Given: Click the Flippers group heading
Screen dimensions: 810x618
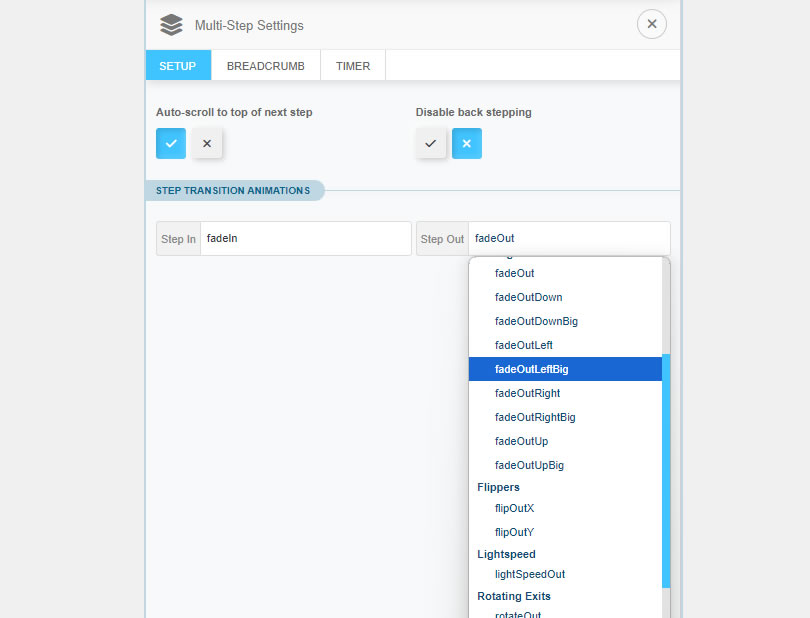Looking at the screenshot, I should tap(499, 487).
